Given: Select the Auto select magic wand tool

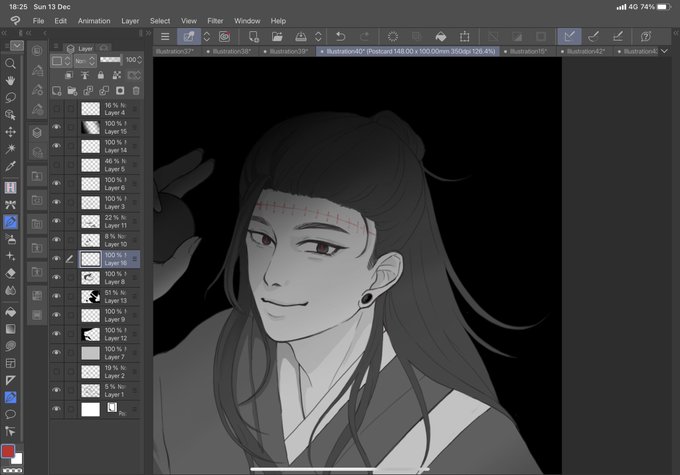Looking at the screenshot, I should click(10, 149).
